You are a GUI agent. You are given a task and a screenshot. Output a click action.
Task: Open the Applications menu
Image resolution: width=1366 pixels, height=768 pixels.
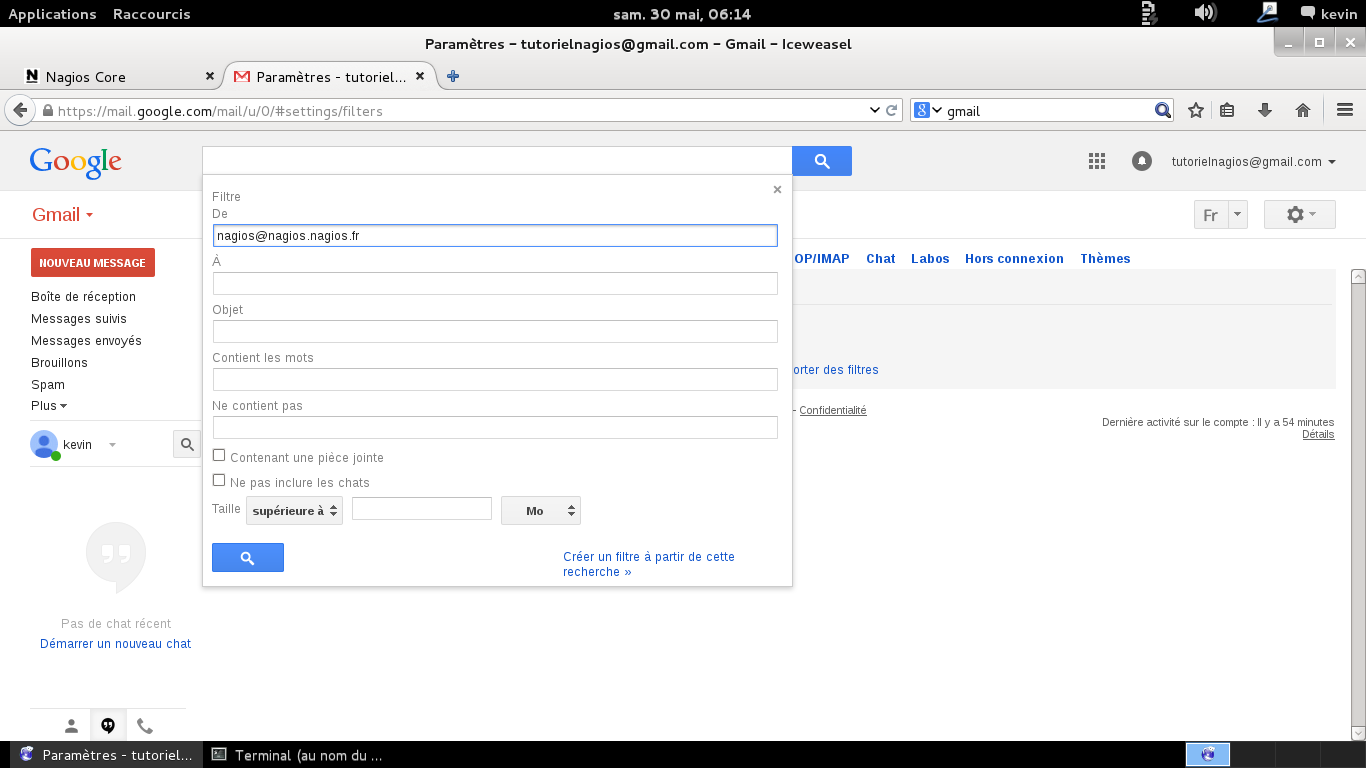[x=52, y=13]
